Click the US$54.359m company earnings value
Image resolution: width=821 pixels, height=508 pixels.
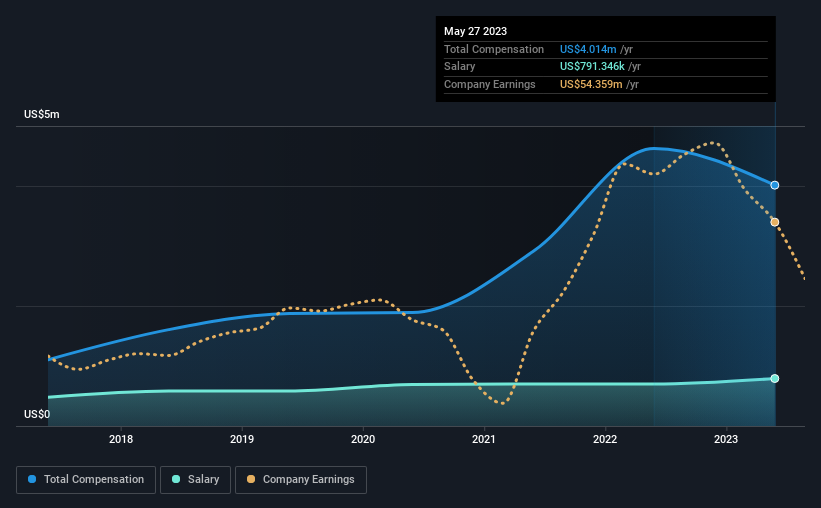point(591,84)
